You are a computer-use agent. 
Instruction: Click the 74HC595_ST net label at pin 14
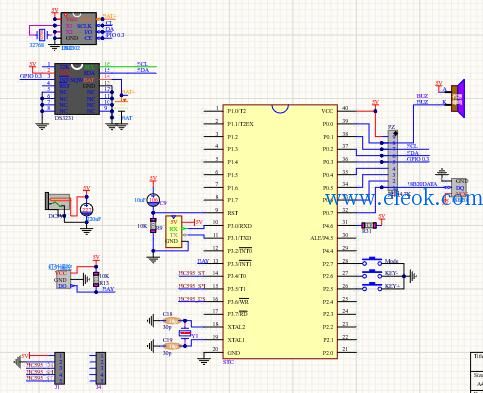coord(192,274)
